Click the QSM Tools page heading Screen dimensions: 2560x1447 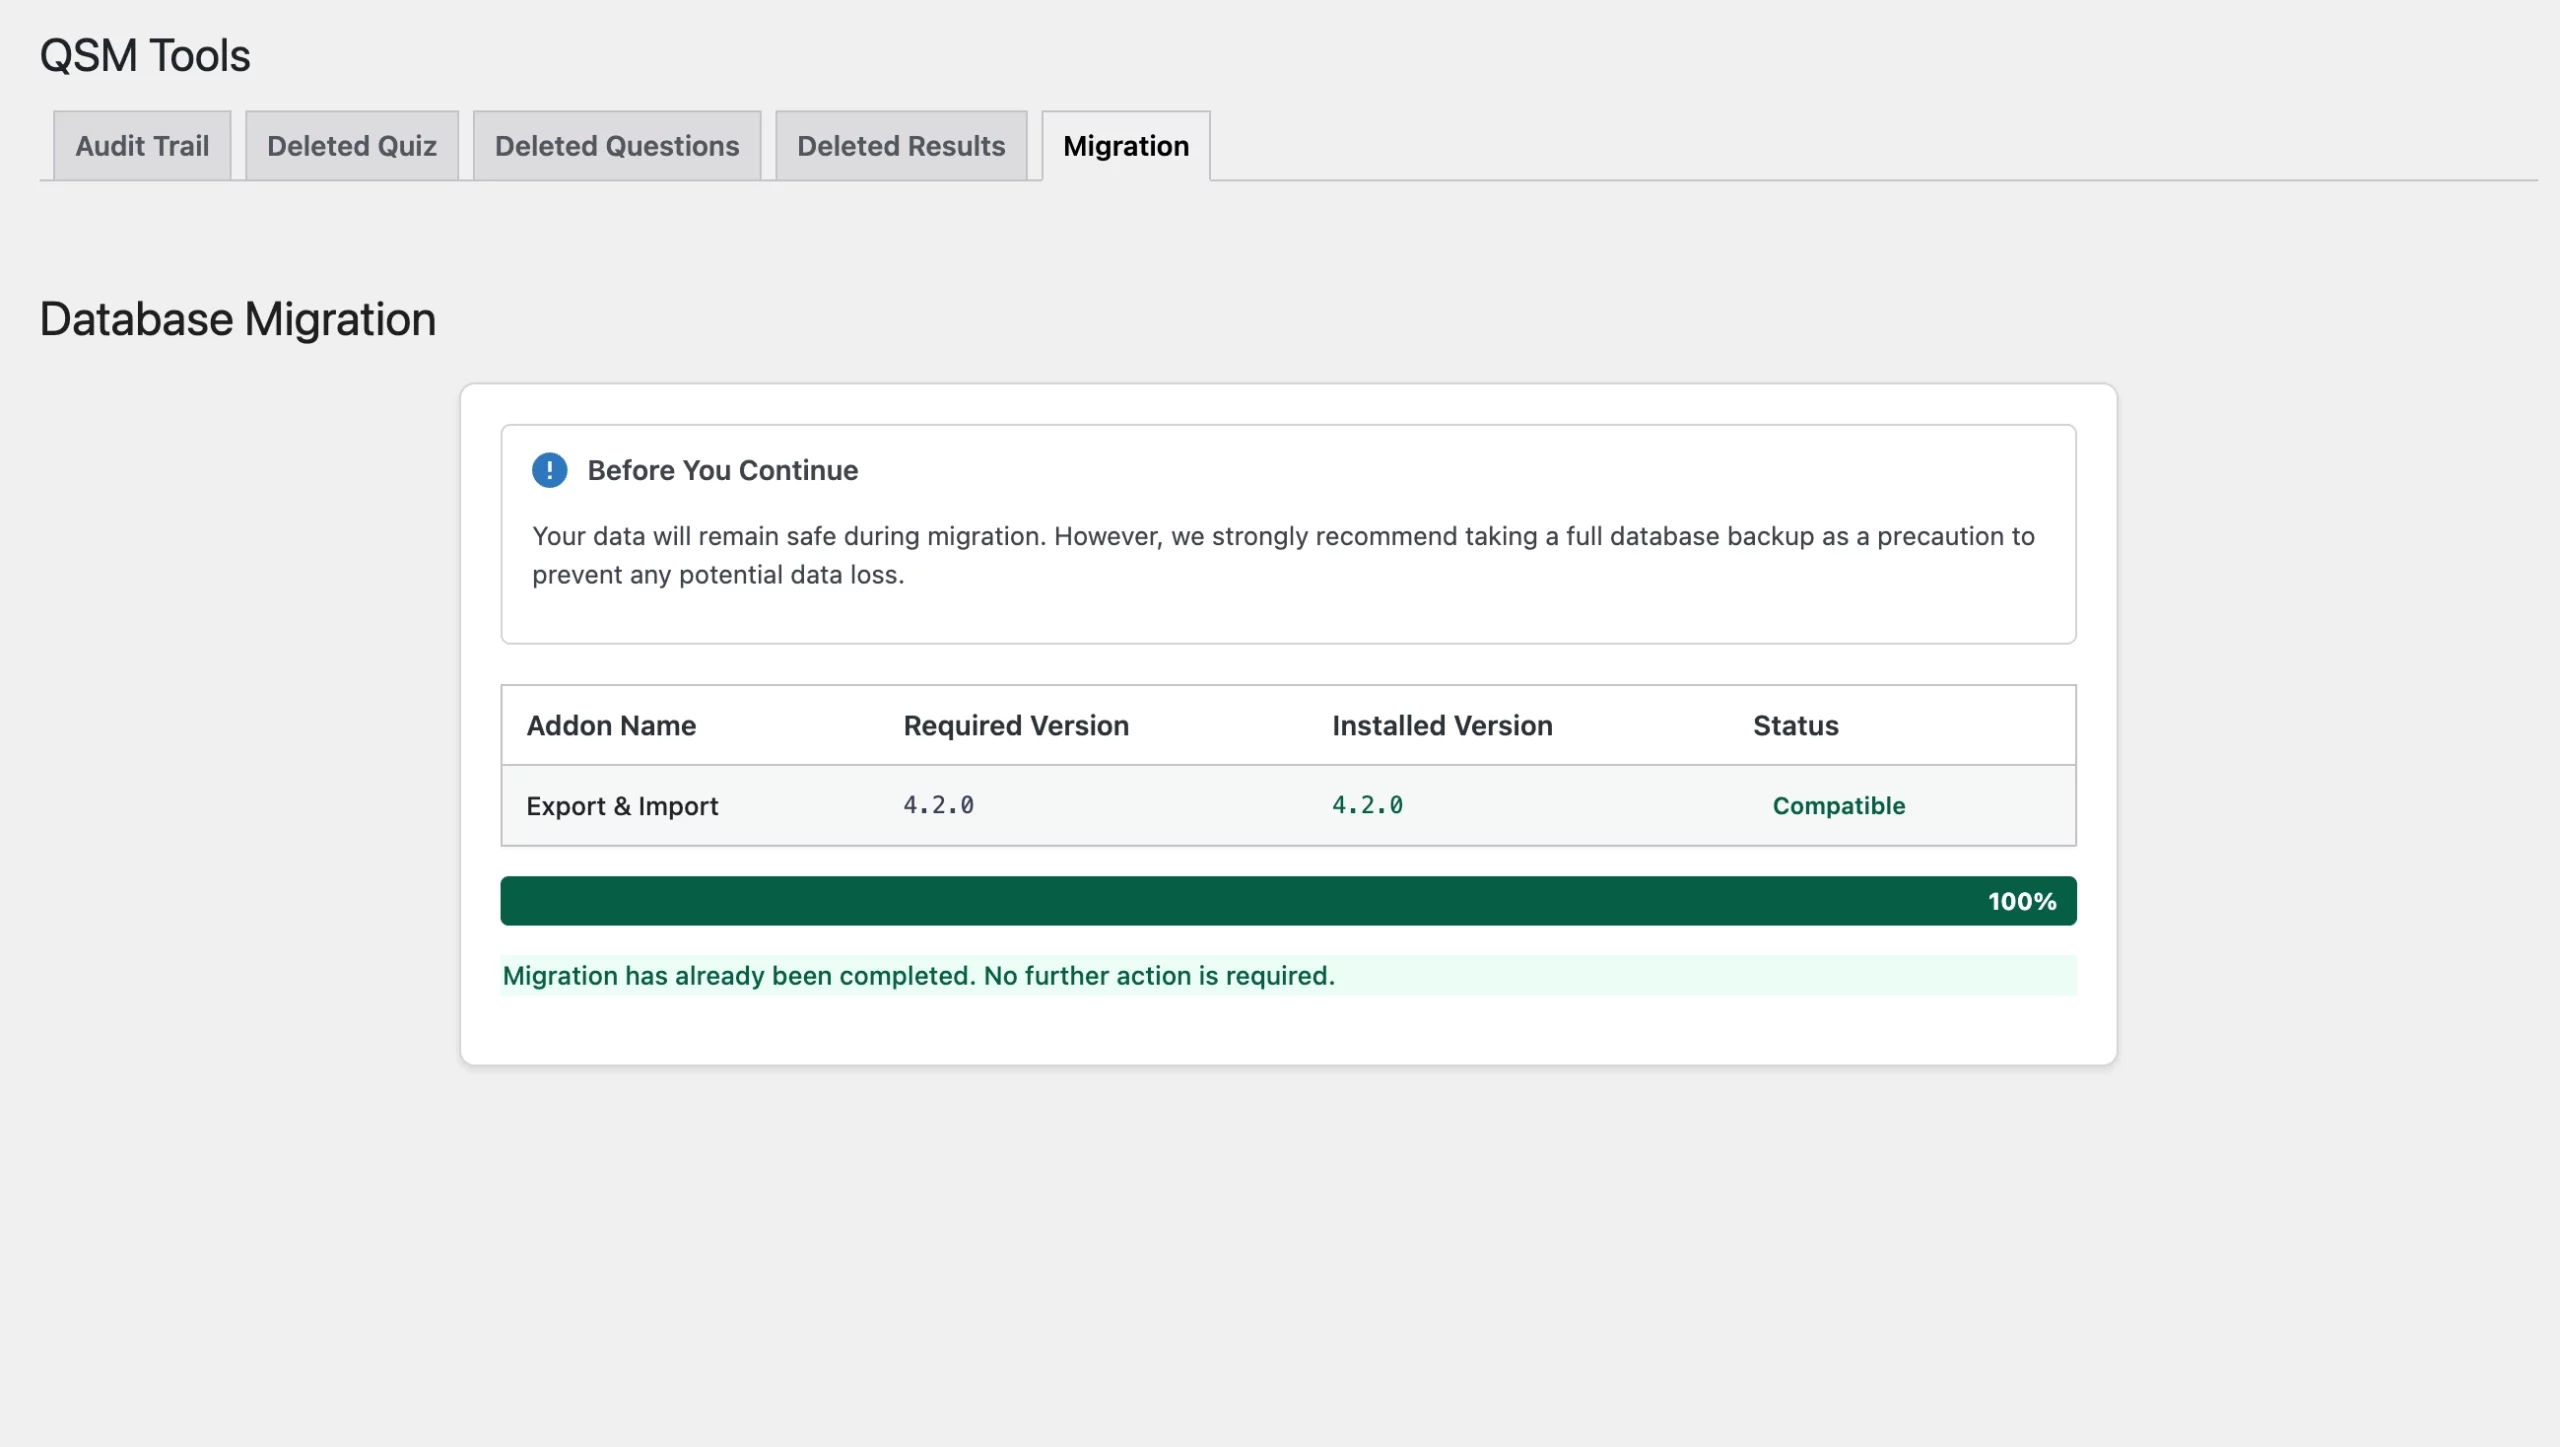coord(144,55)
